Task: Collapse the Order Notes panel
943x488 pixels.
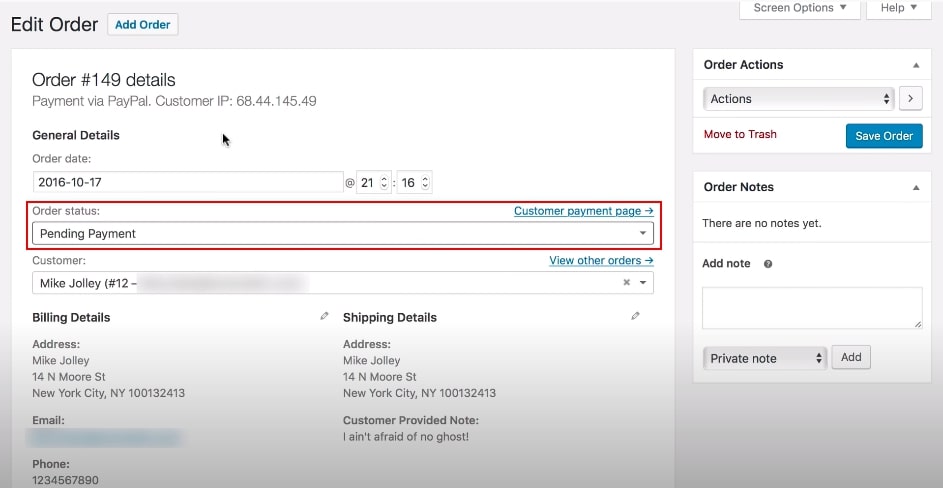Action: [916, 188]
